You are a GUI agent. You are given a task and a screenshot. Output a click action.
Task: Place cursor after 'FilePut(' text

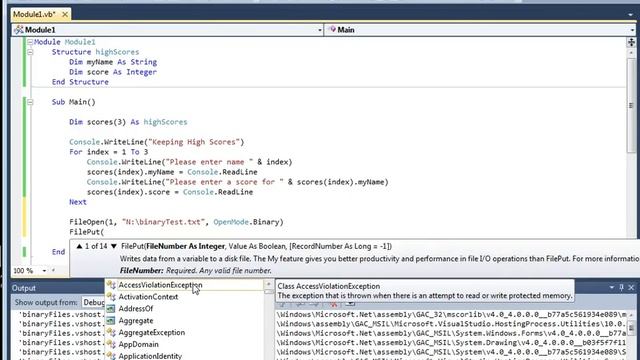coord(104,232)
